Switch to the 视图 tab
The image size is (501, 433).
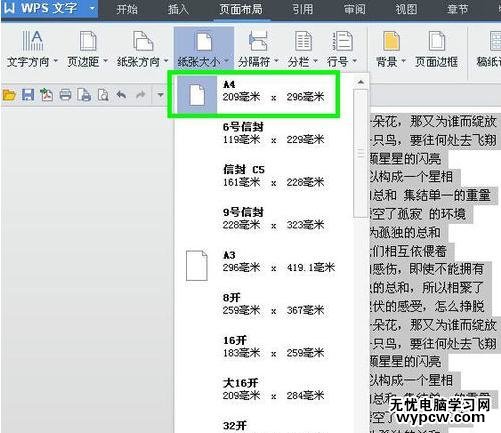(406, 9)
